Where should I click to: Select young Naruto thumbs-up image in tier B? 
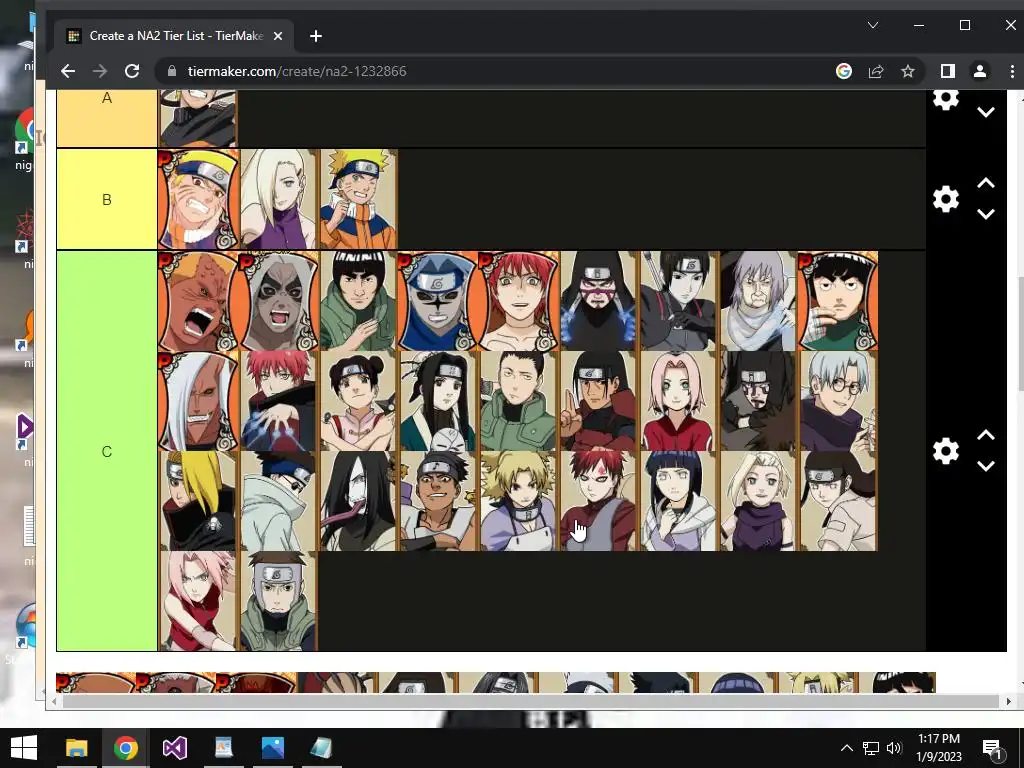click(359, 199)
